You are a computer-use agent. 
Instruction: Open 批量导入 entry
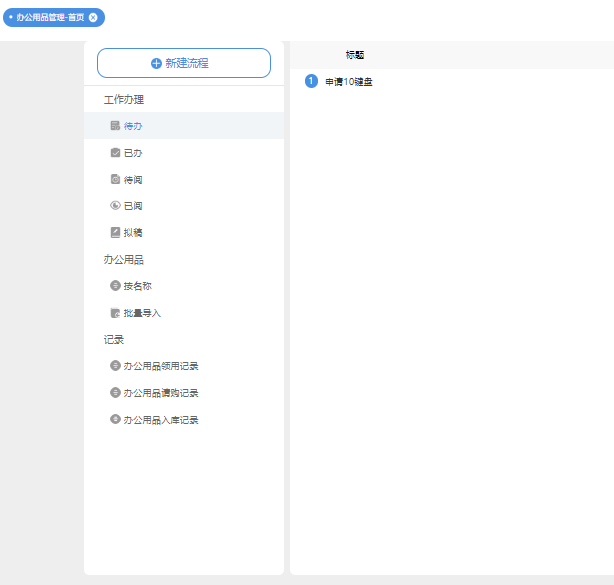(184, 313)
